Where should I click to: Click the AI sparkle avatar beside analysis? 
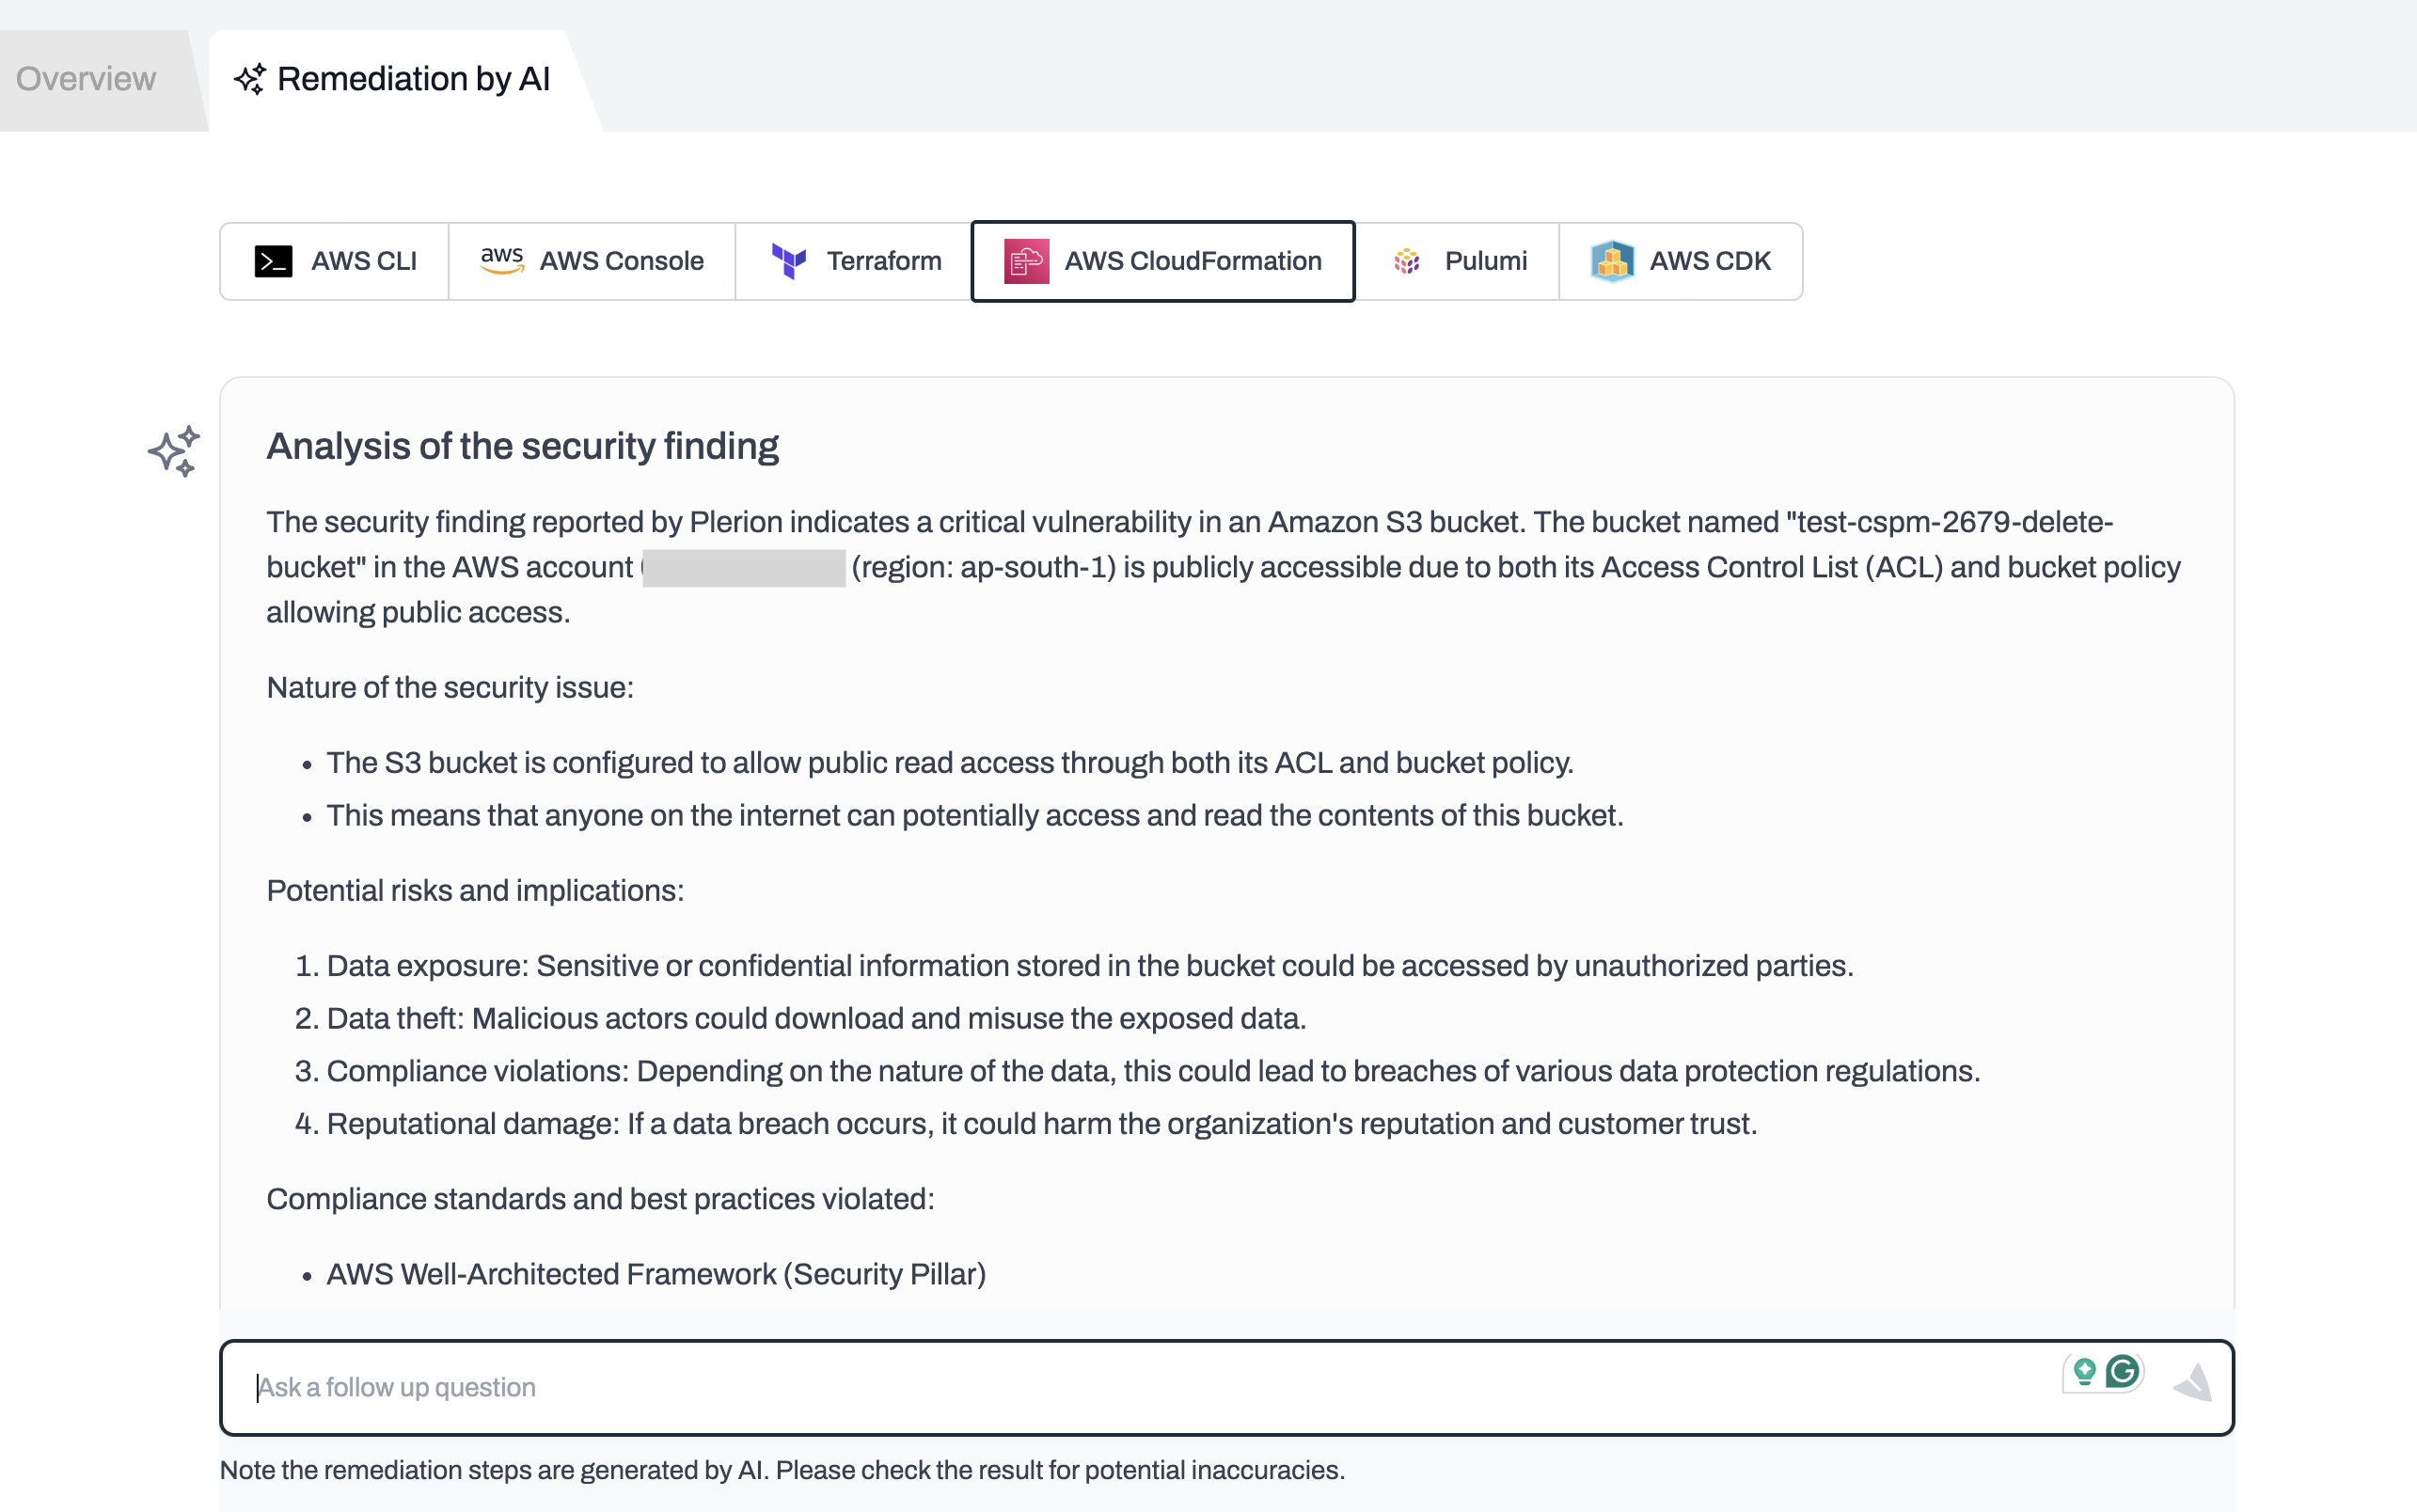(174, 451)
